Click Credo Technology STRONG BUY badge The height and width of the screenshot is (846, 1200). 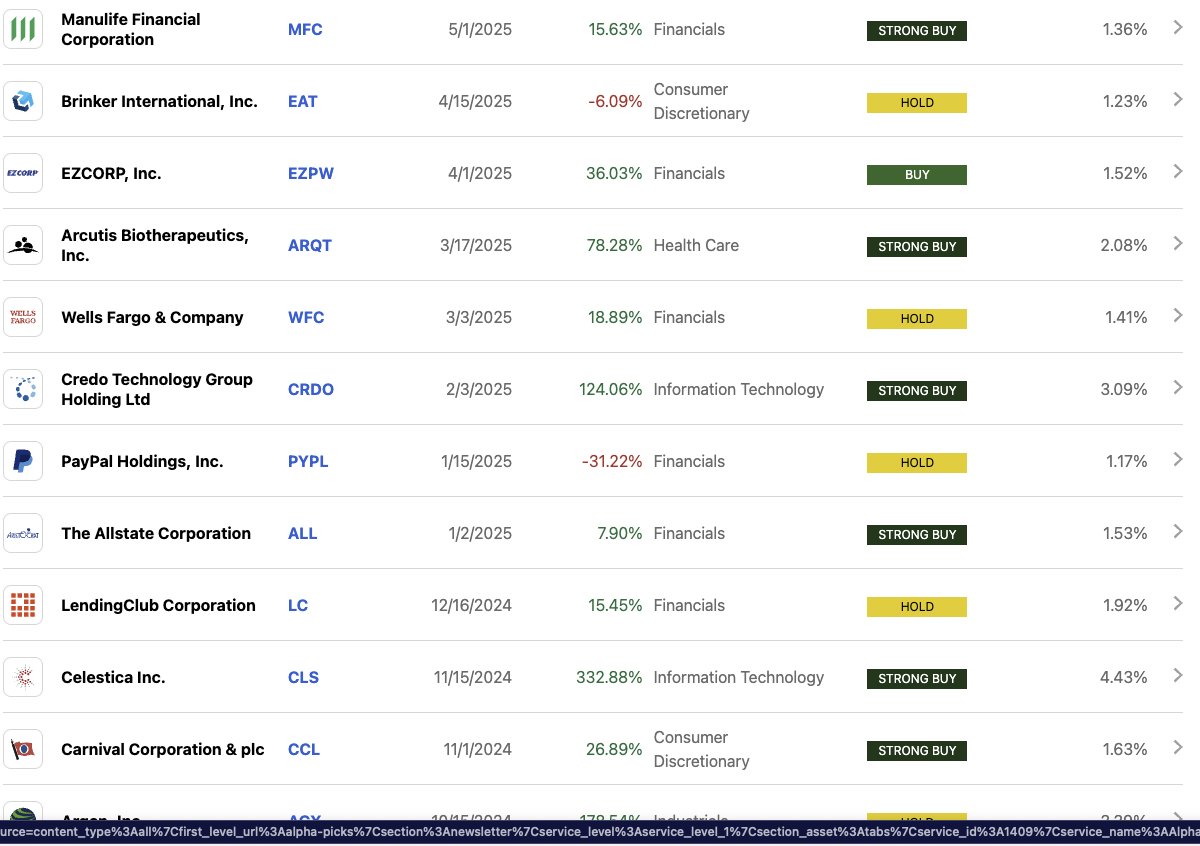click(x=917, y=391)
